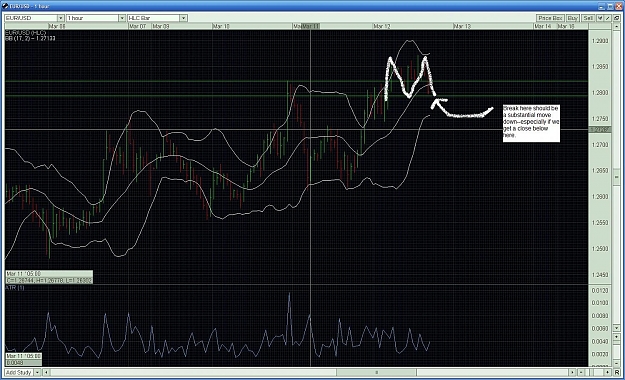625x380 pixels.
Task: Click horizontal scrollbar left arrow
Action: point(46,372)
